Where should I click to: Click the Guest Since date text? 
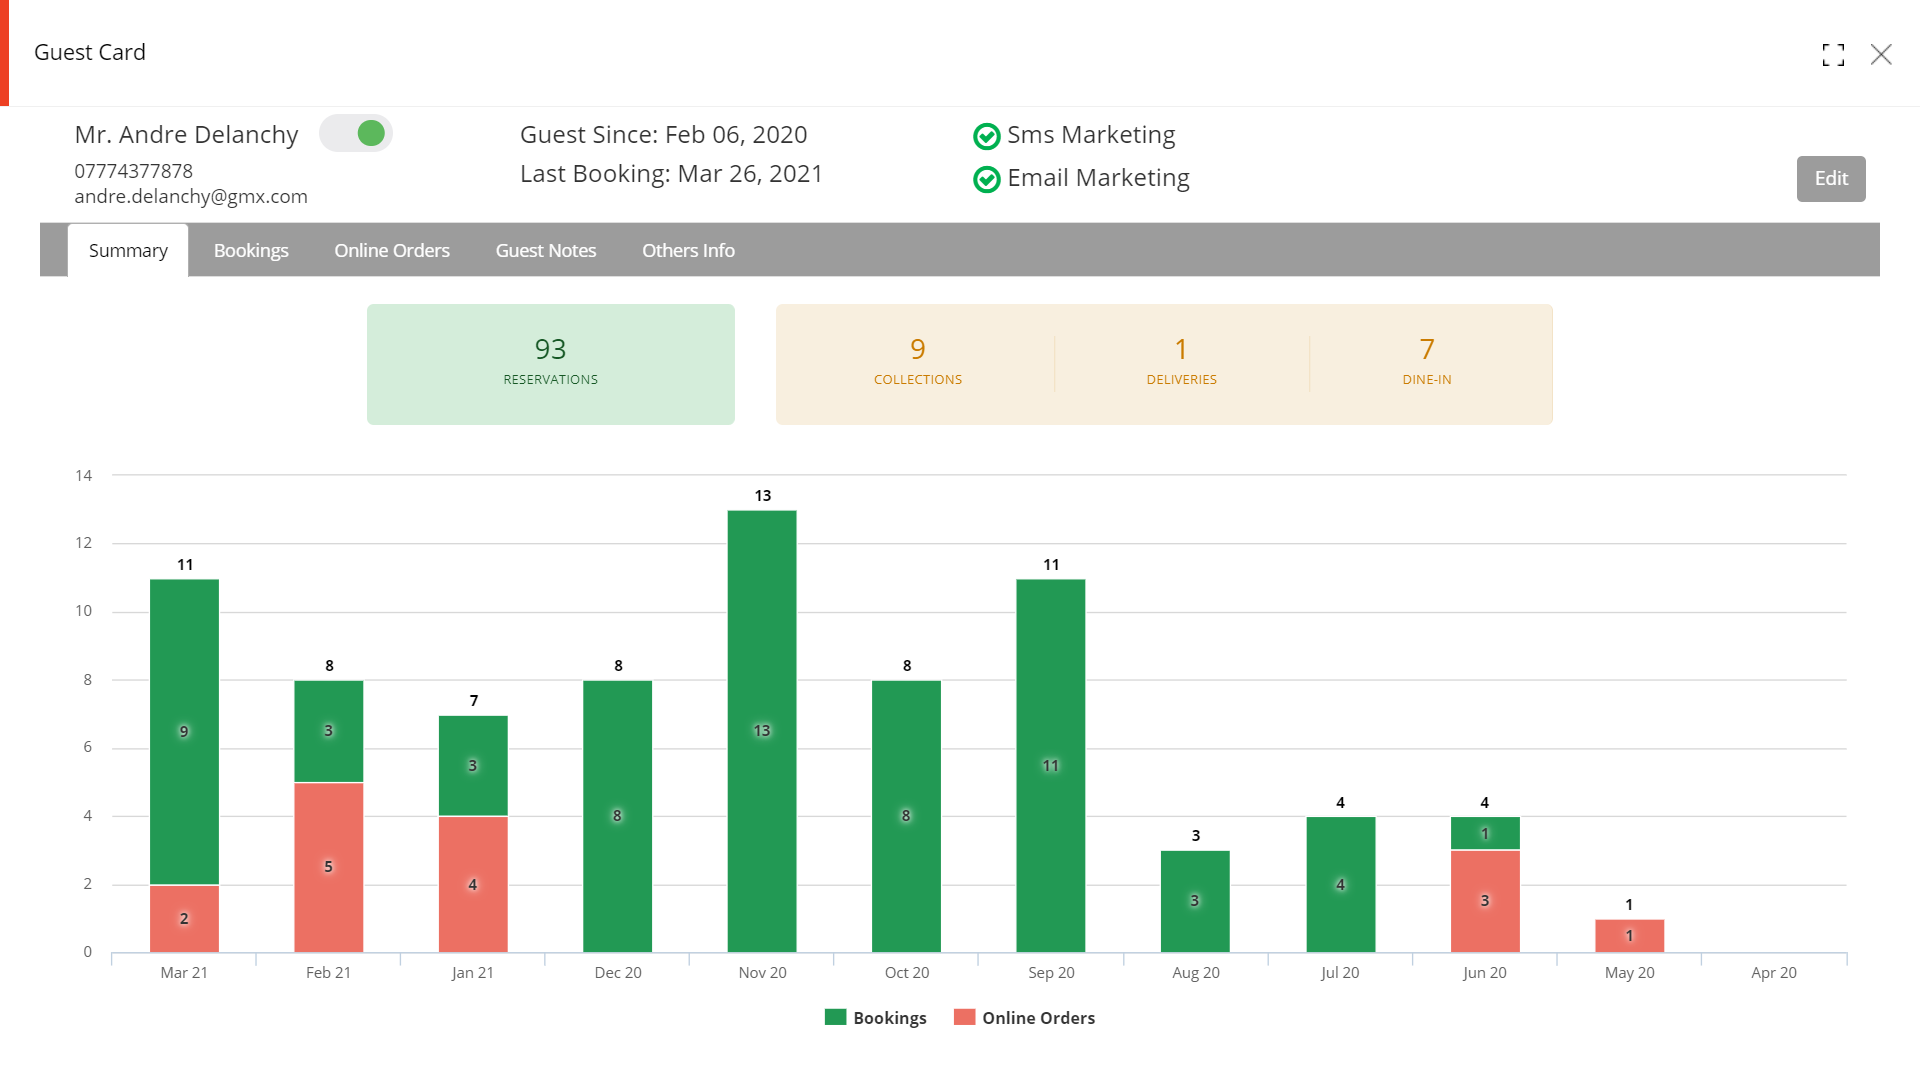(663, 135)
